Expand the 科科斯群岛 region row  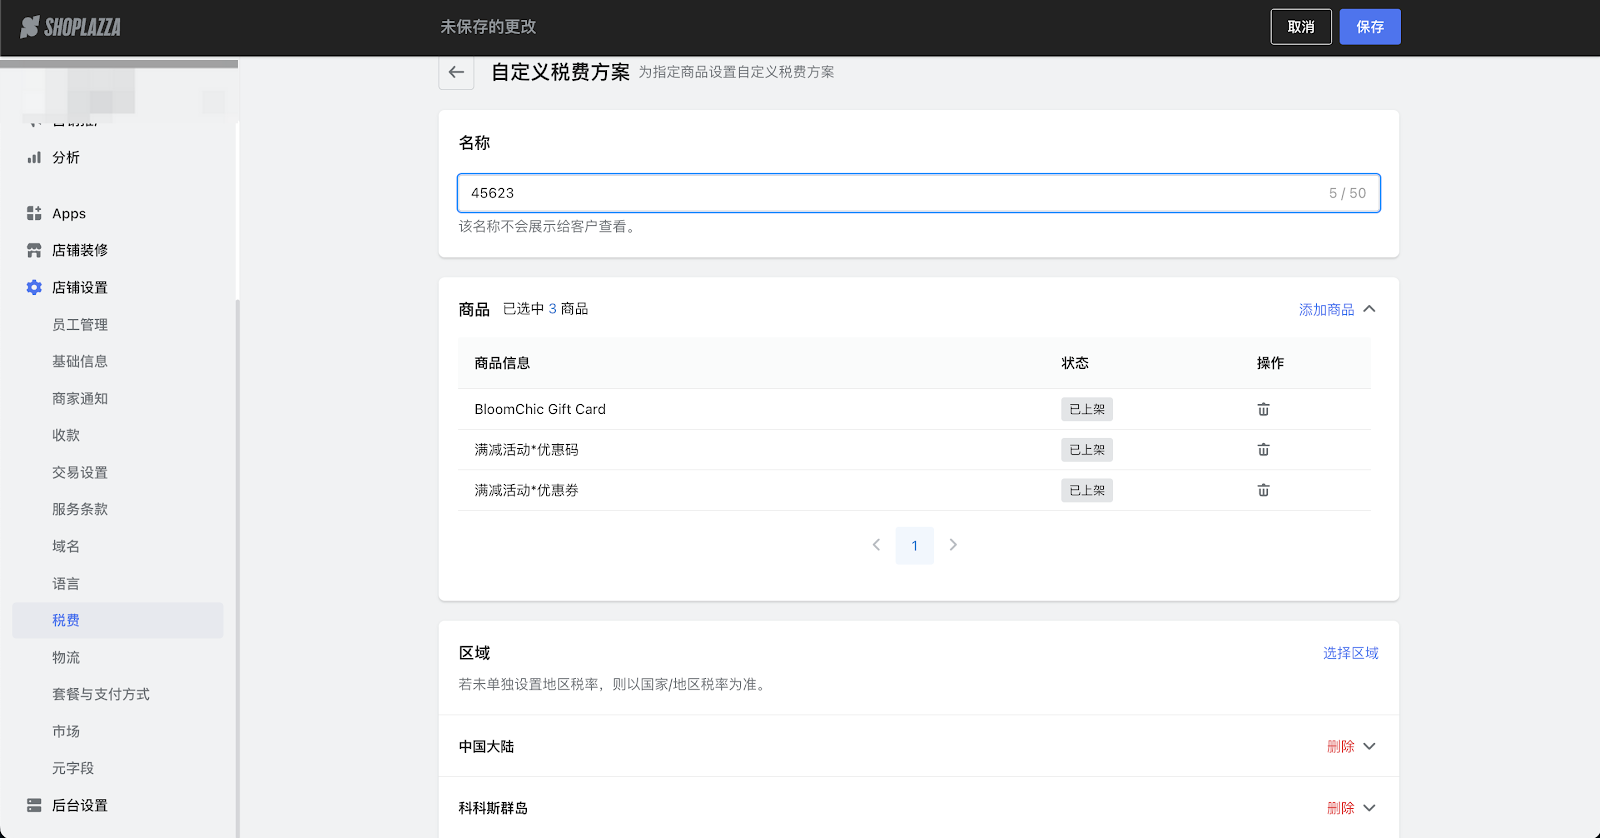pyautogui.click(x=1370, y=808)
